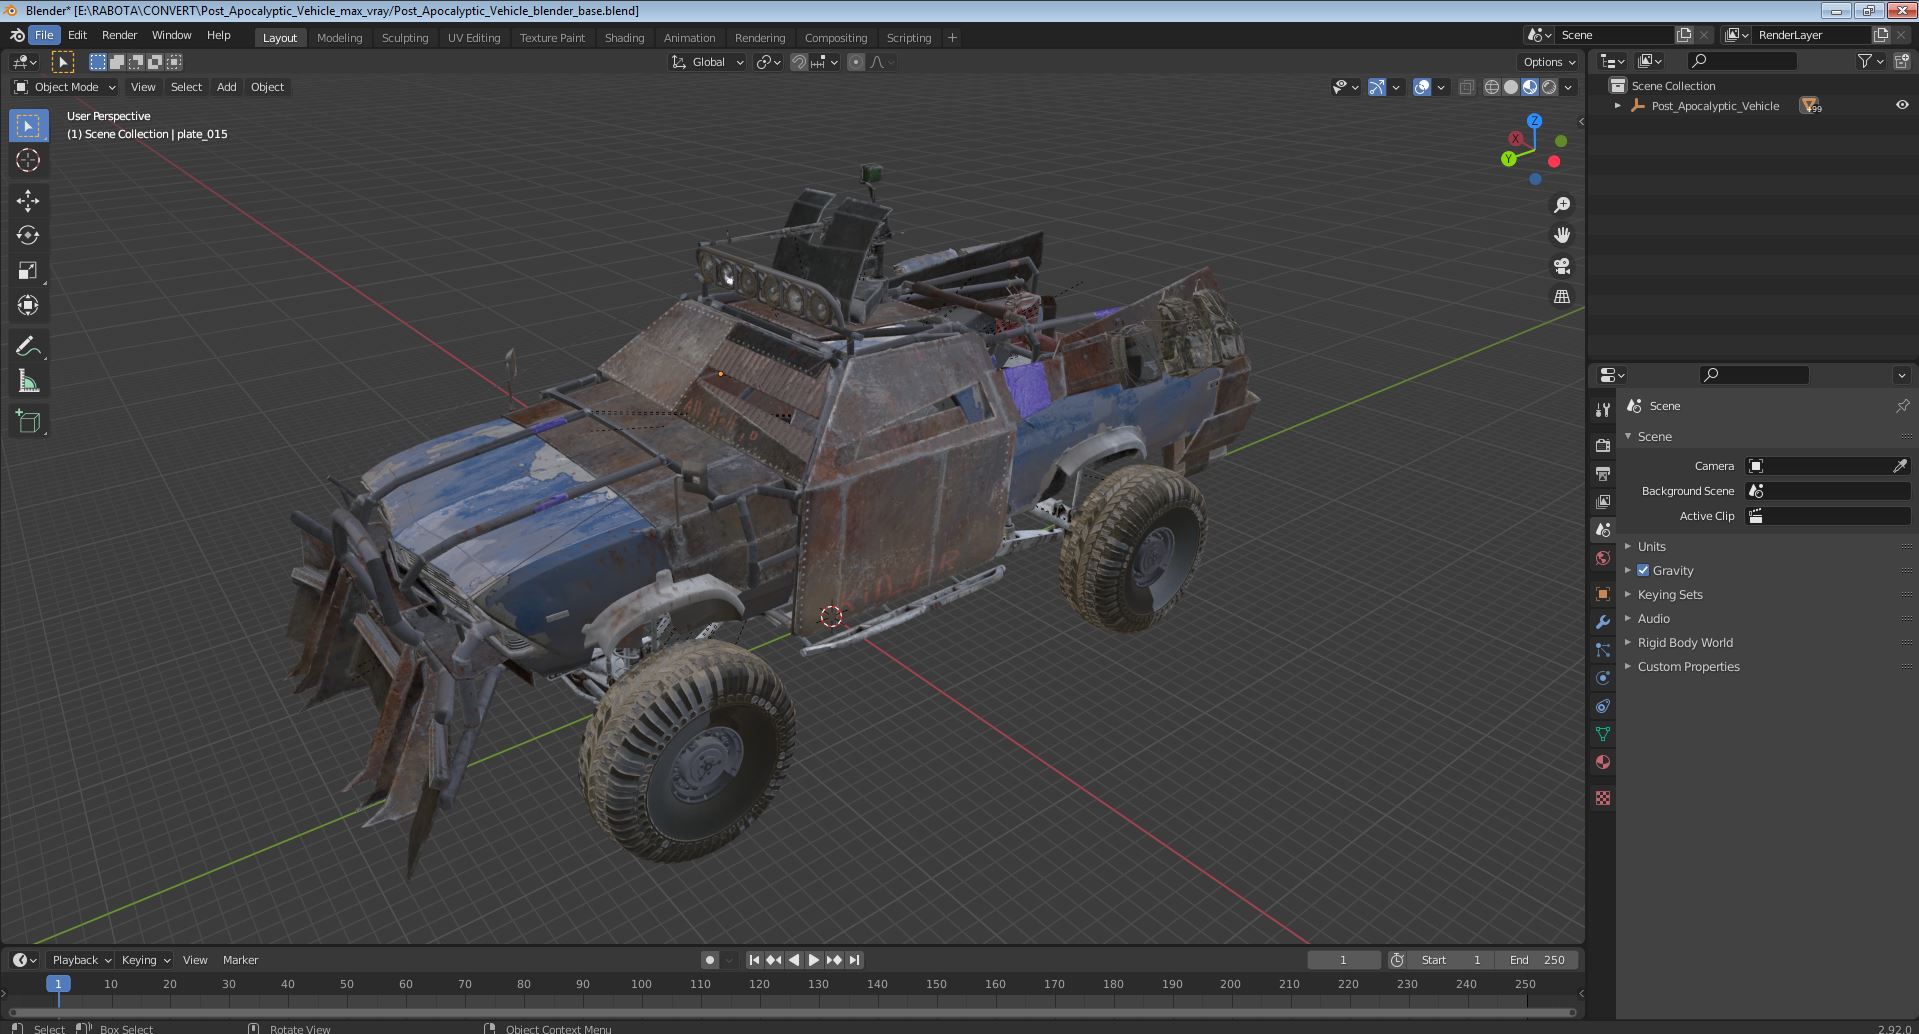Toggle the camera view icon

(x=1561, y=266)
